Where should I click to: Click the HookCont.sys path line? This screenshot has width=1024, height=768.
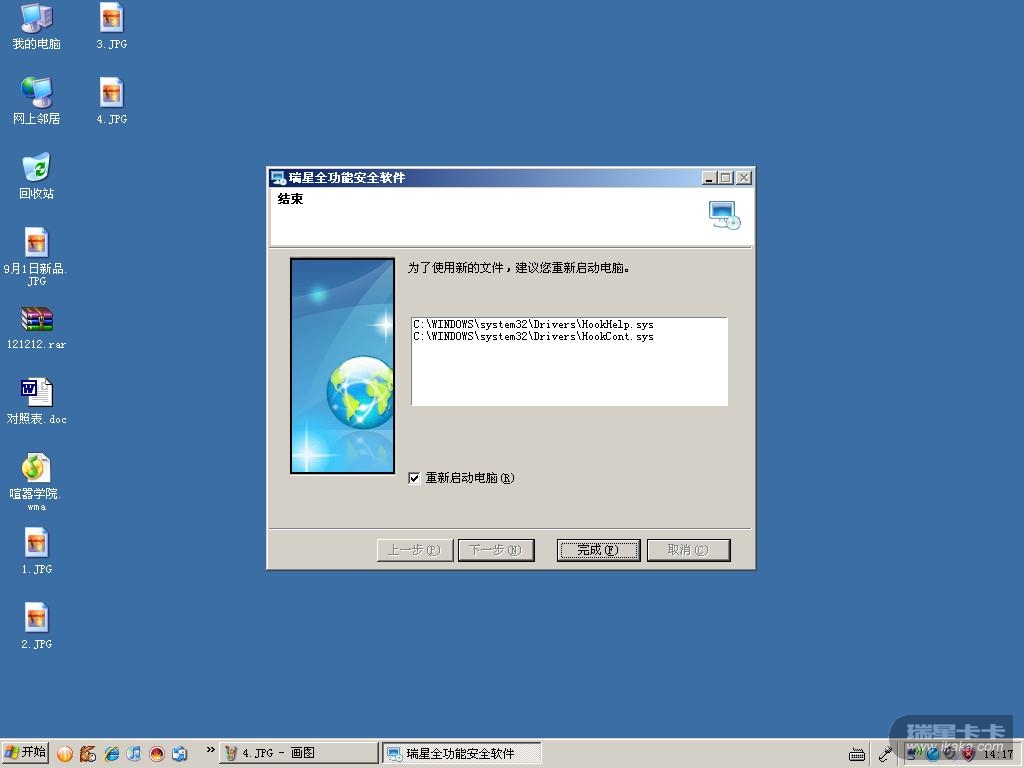pos(533,336)
